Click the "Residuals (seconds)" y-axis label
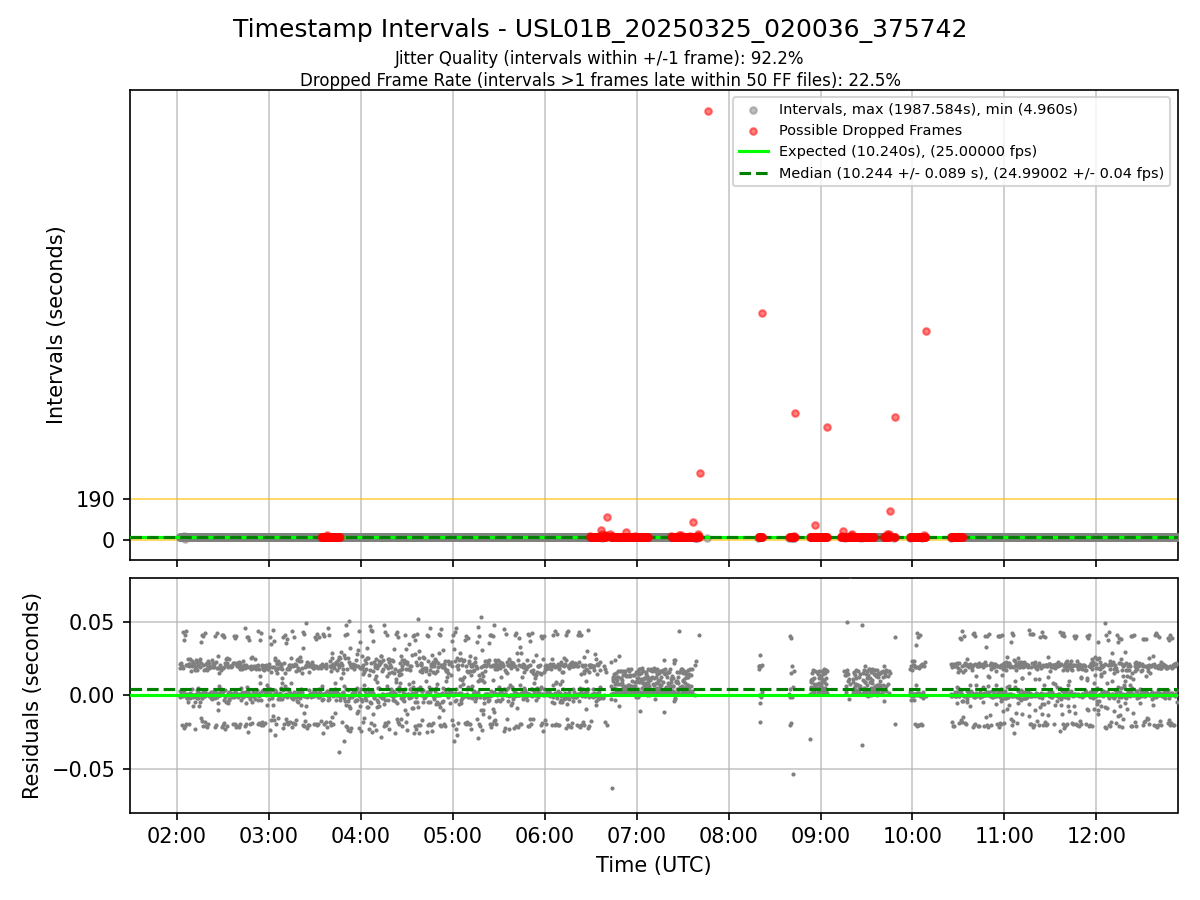The image size is (1200, 900). (32, 696)
